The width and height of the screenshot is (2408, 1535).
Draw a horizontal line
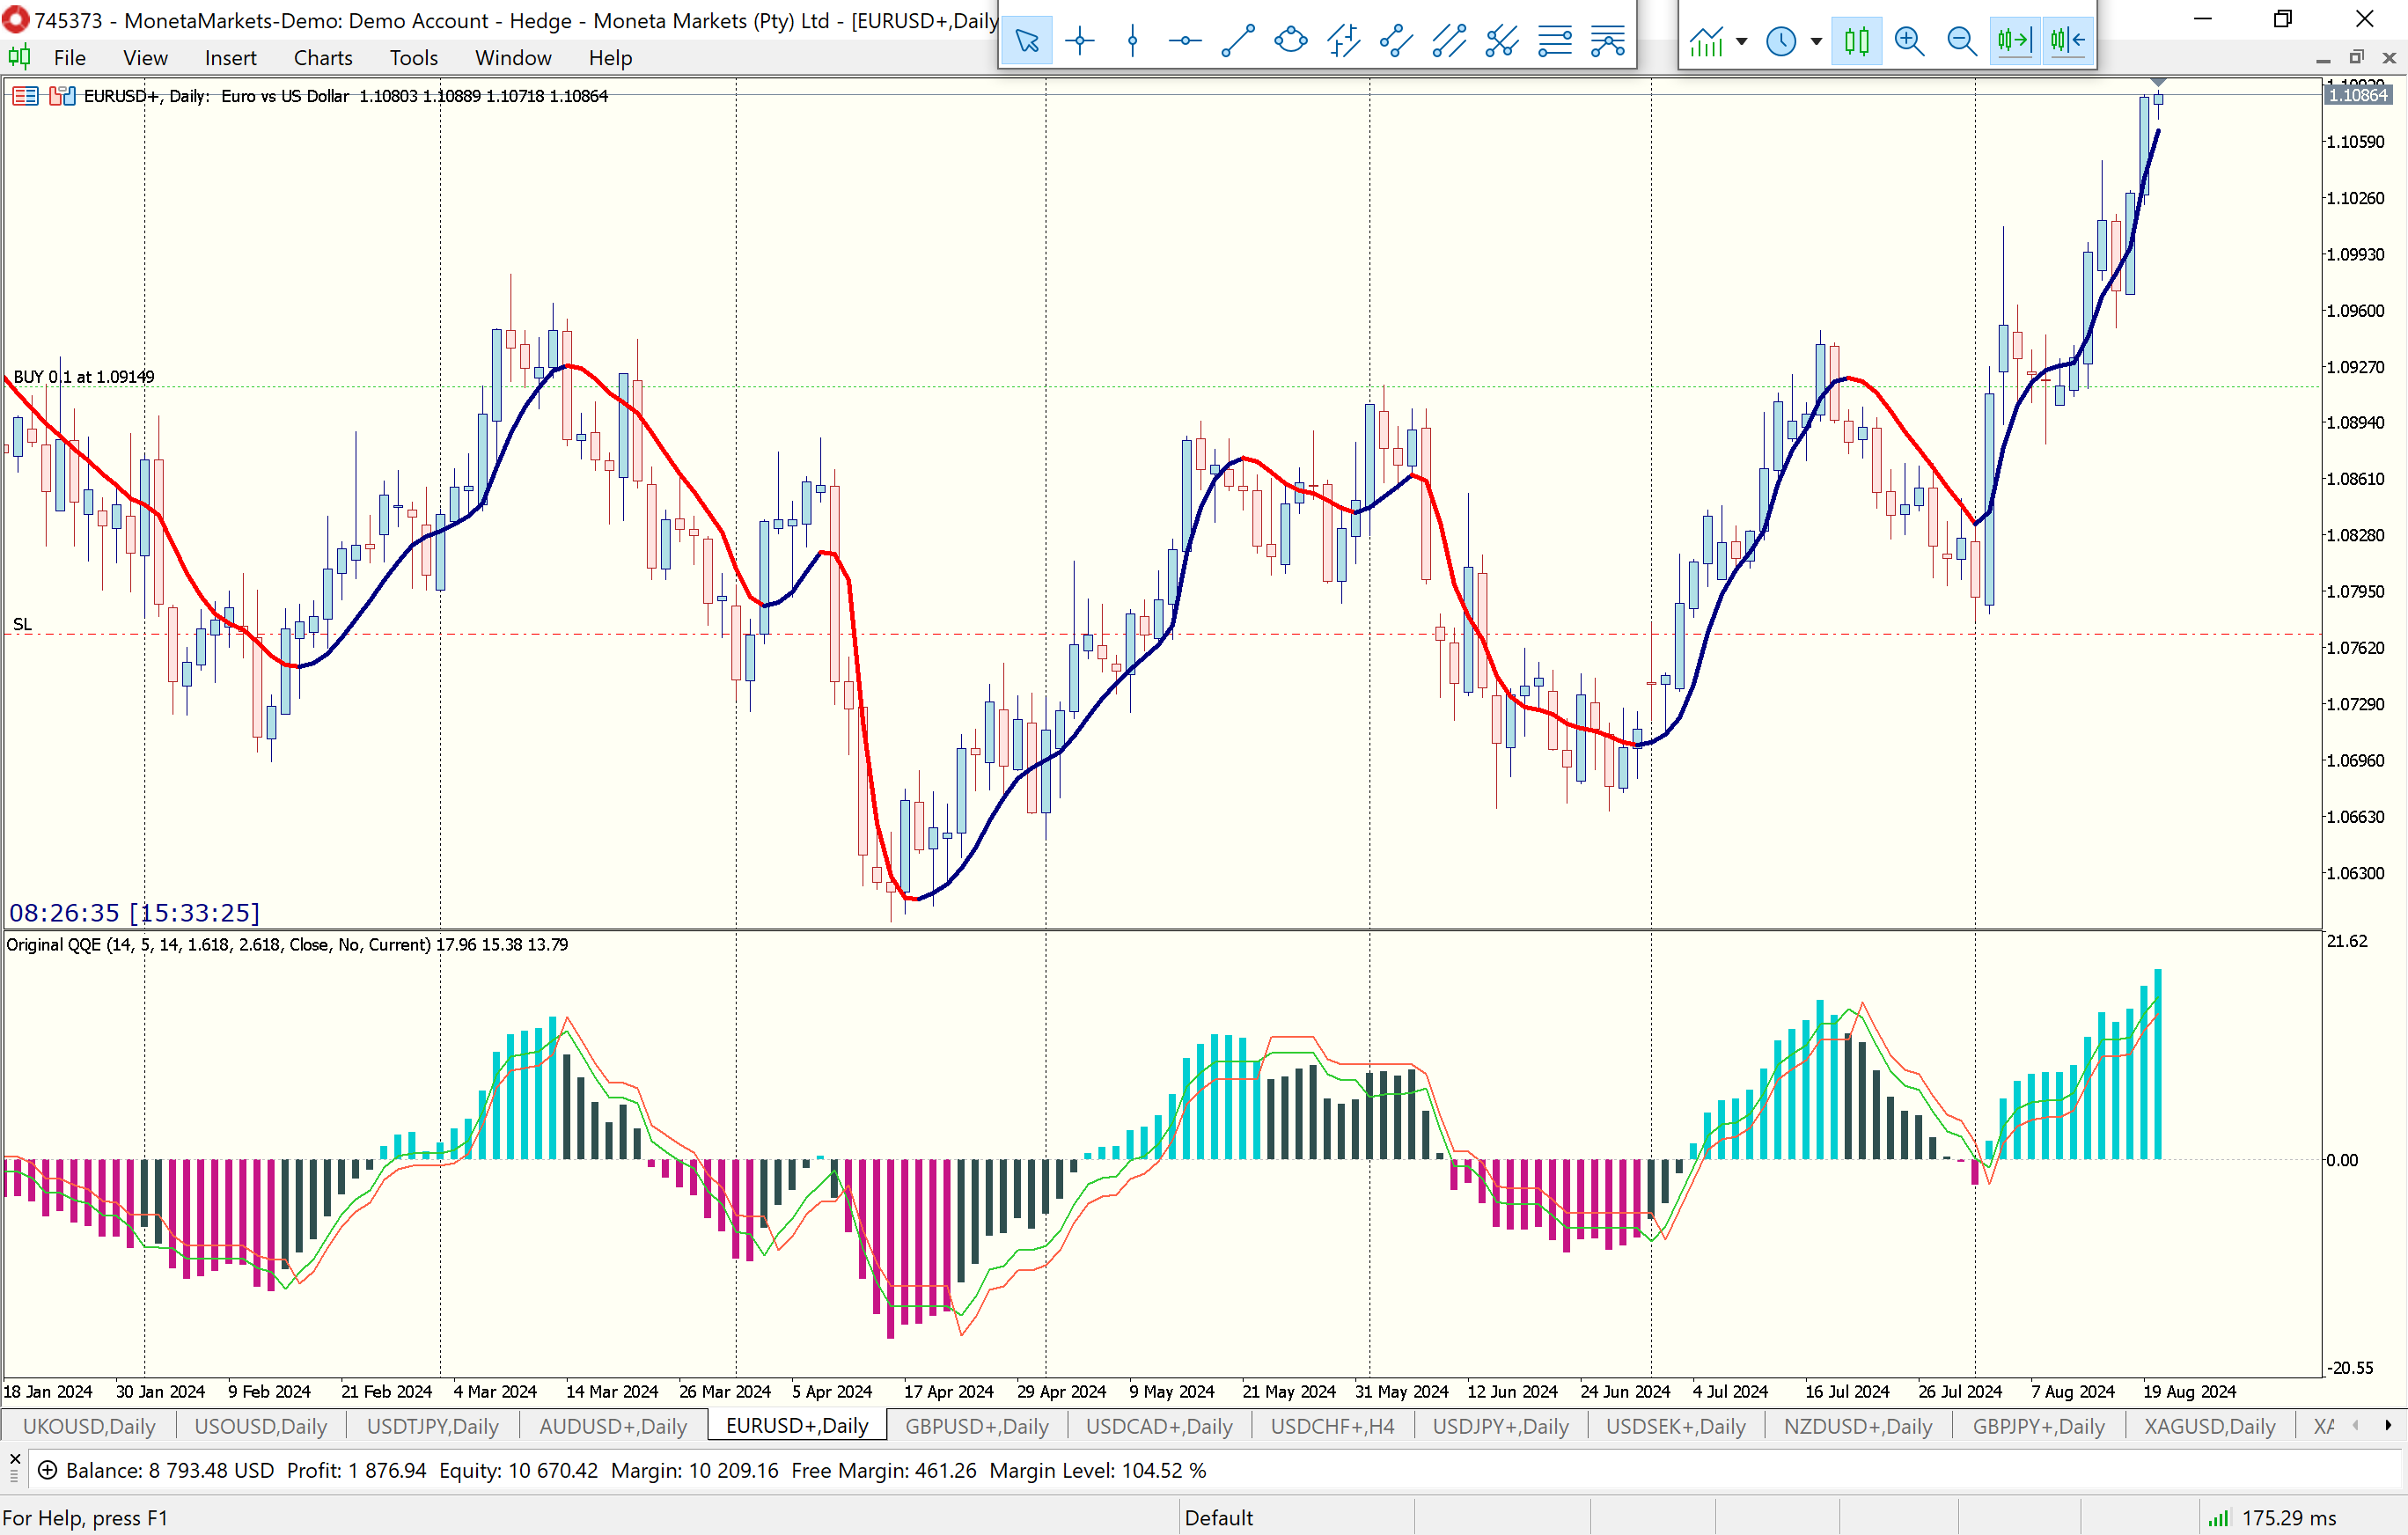(1185, 41)
